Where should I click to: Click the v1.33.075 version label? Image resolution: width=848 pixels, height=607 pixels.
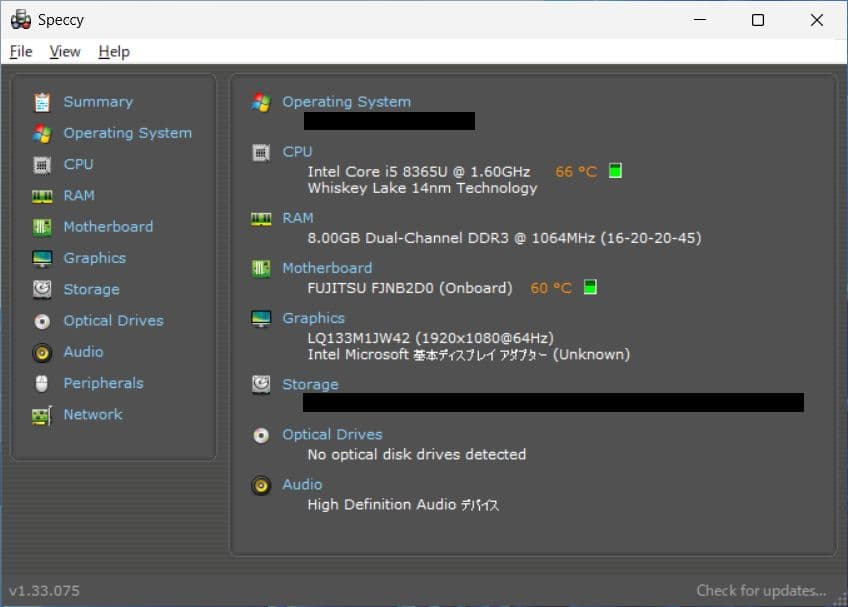pos(44,591)
